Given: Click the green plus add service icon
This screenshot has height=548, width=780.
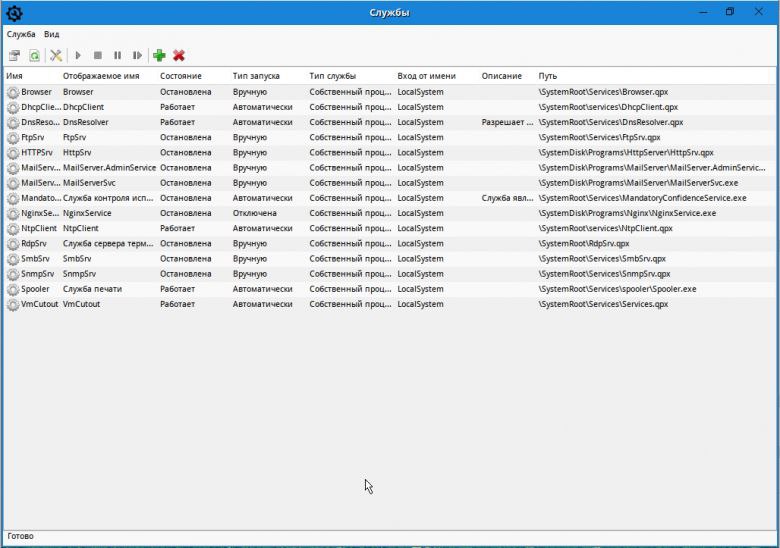Looking at the screenshot, I should pos(159,55).
